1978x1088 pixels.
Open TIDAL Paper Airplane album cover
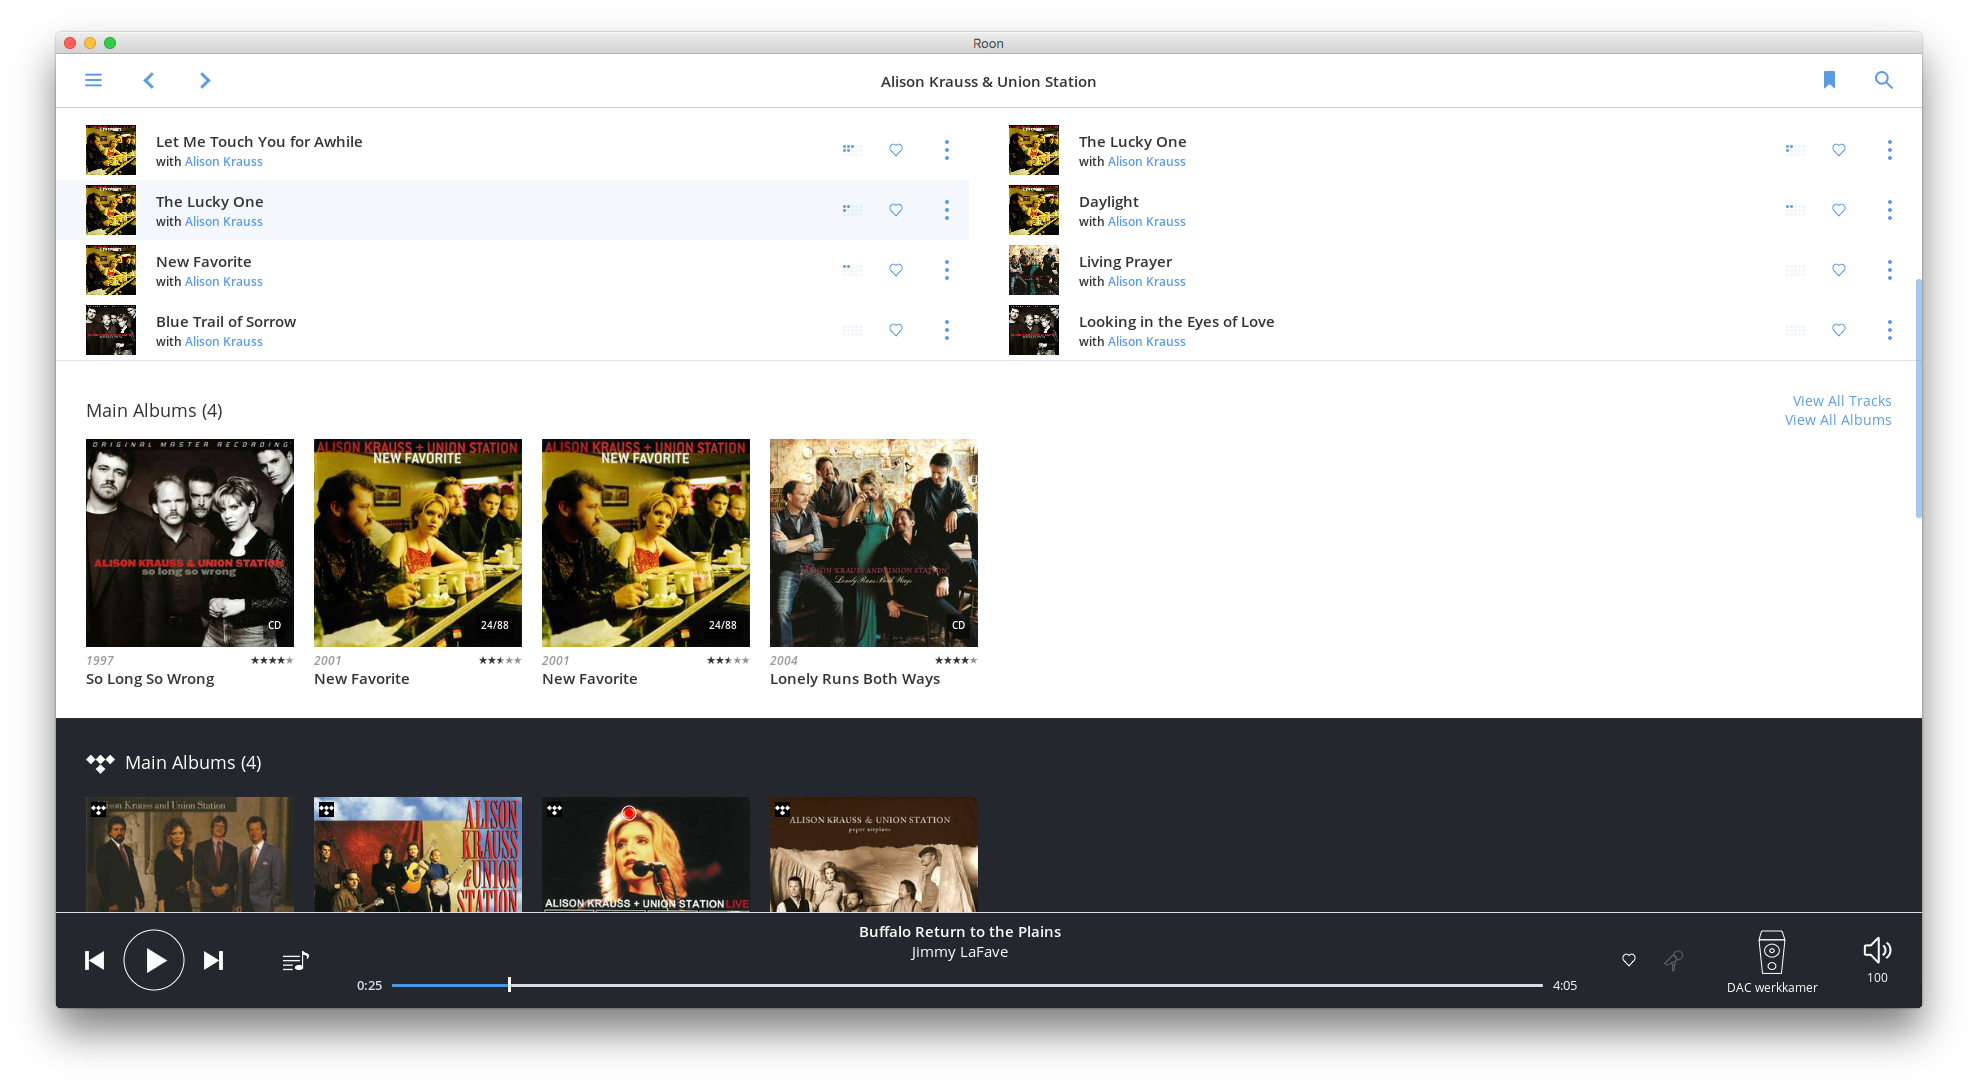874,854
